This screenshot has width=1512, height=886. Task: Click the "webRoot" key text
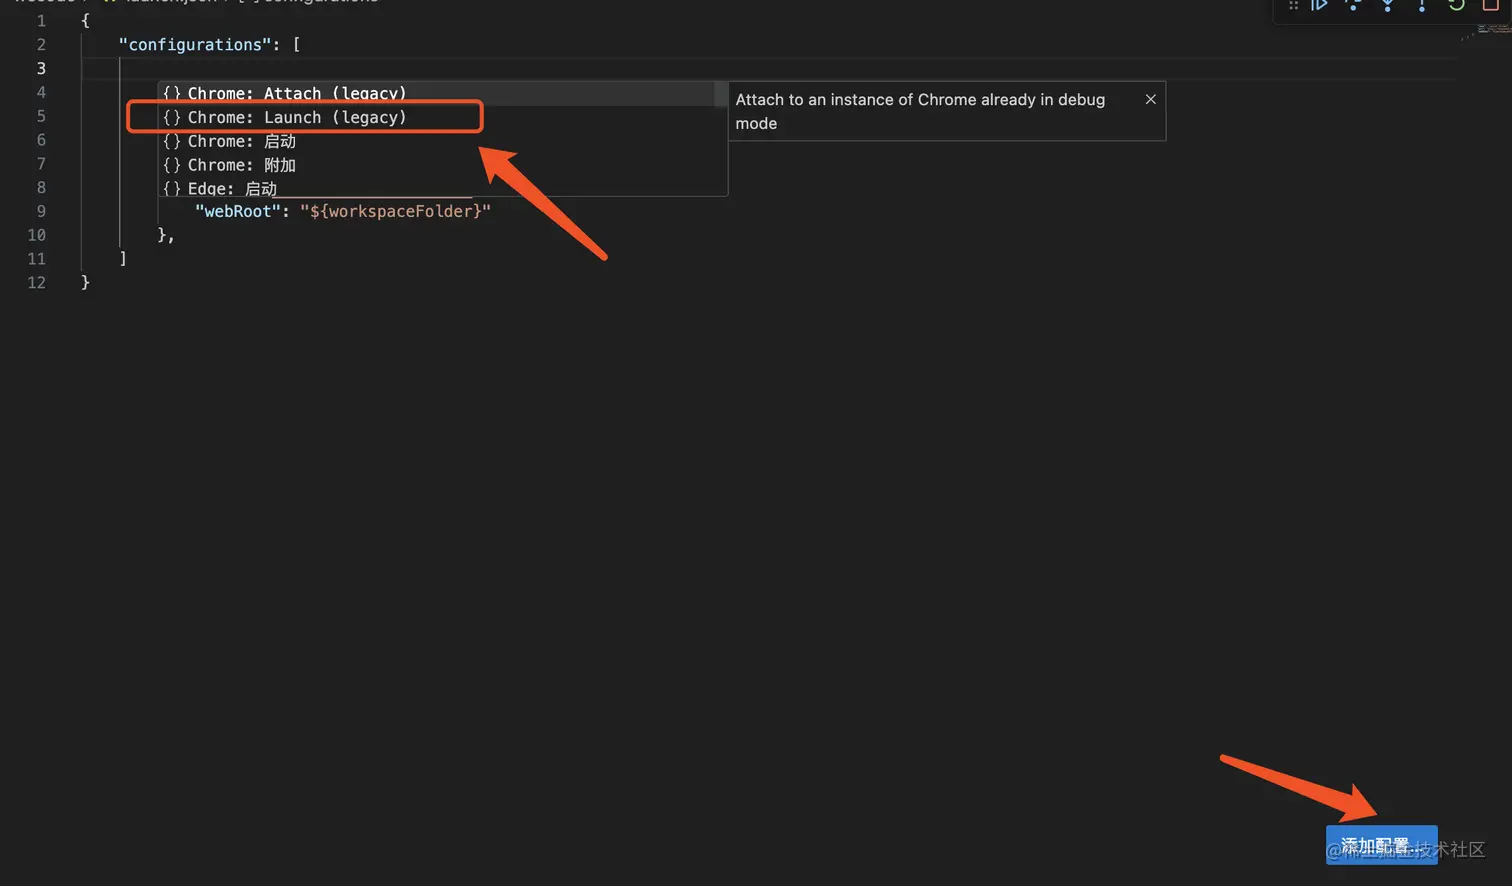click(238, 211)
